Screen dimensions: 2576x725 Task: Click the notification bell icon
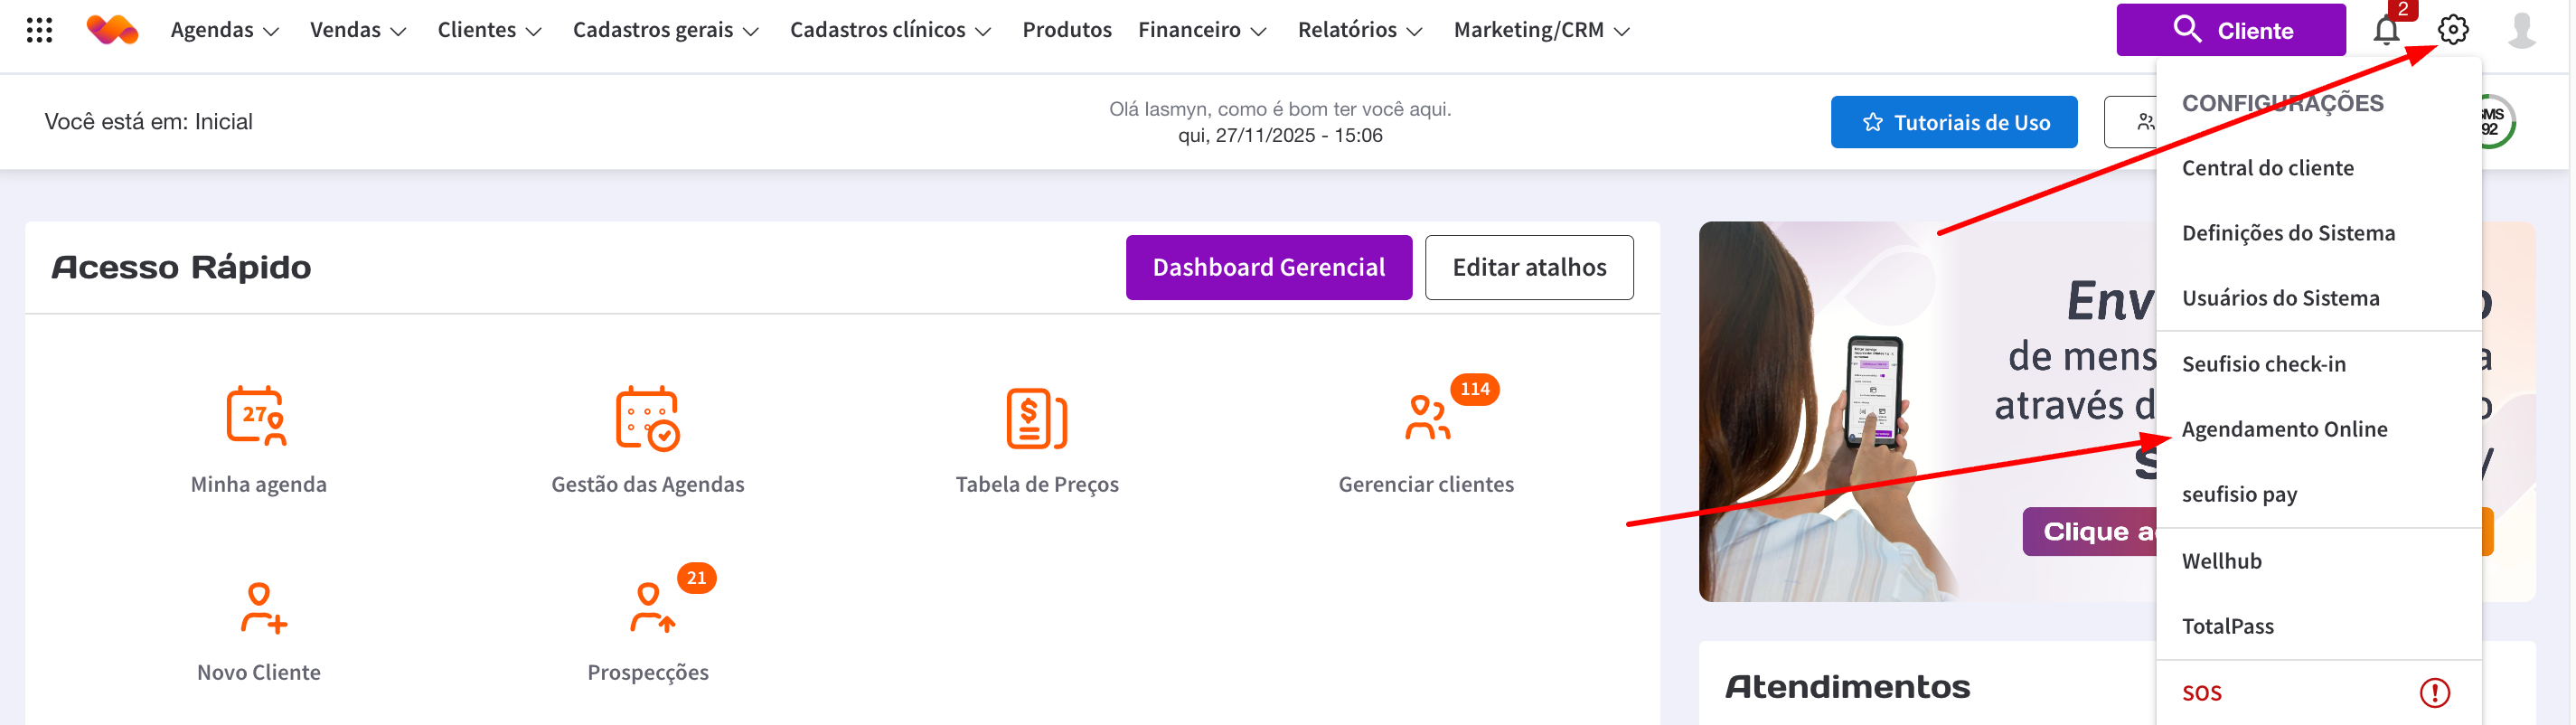click(x=2386, y=30)
